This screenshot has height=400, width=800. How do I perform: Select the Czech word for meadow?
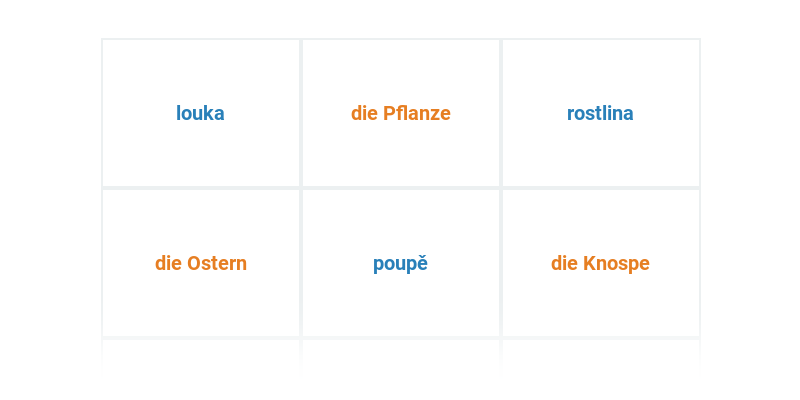click(x=200, y=113)
